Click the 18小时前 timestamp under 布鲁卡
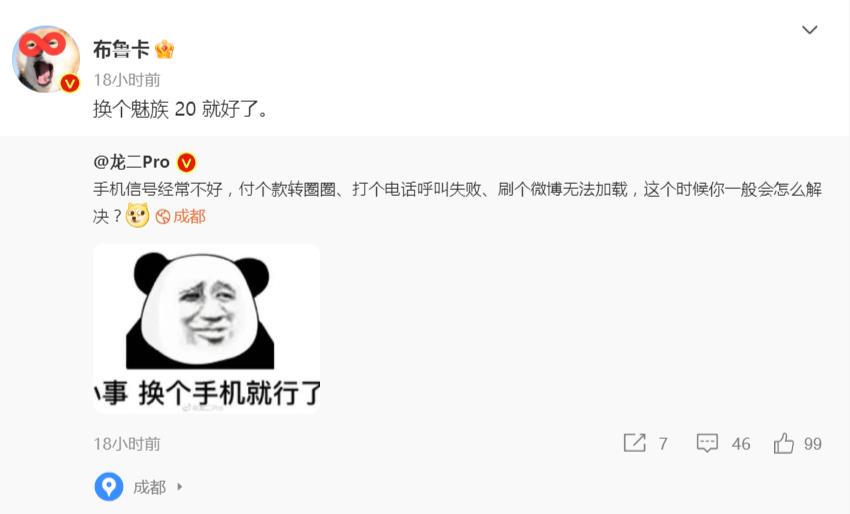Image resolution: width=850 pixels, height=514 pixels. [x=127, y=80]
